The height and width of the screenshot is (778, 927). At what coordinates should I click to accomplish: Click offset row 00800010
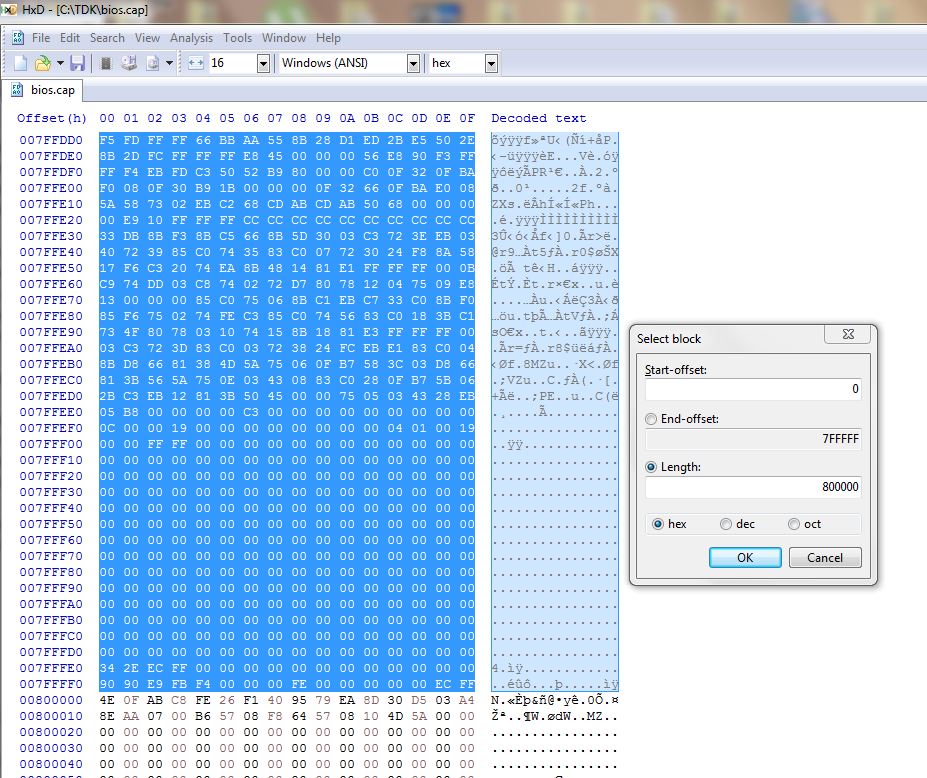pyautogui.click(x=51, y=716)
